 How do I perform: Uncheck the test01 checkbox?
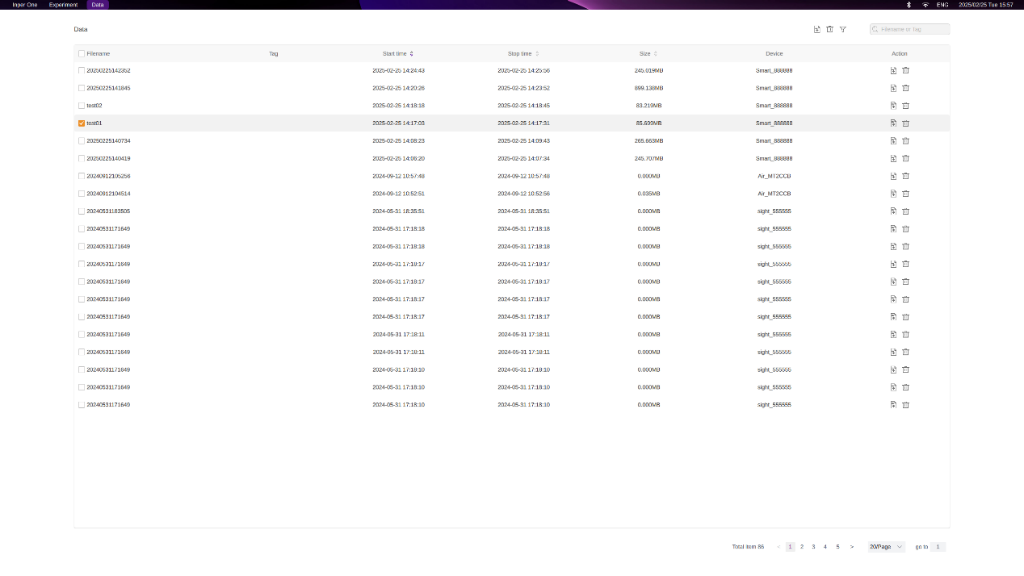(81, 123)
